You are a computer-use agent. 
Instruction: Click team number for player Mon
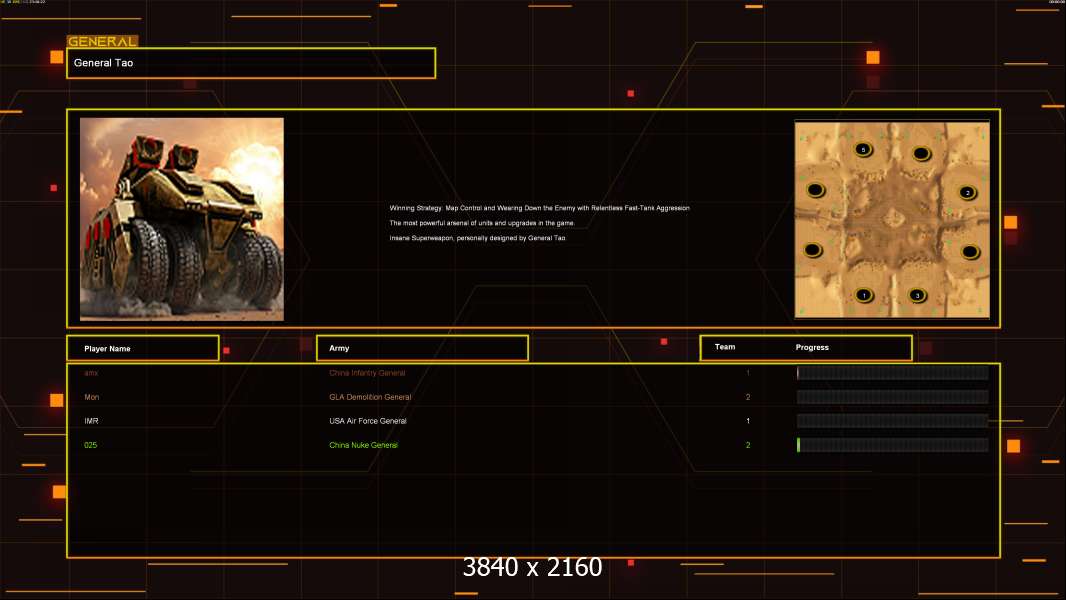tap(748, 397)
